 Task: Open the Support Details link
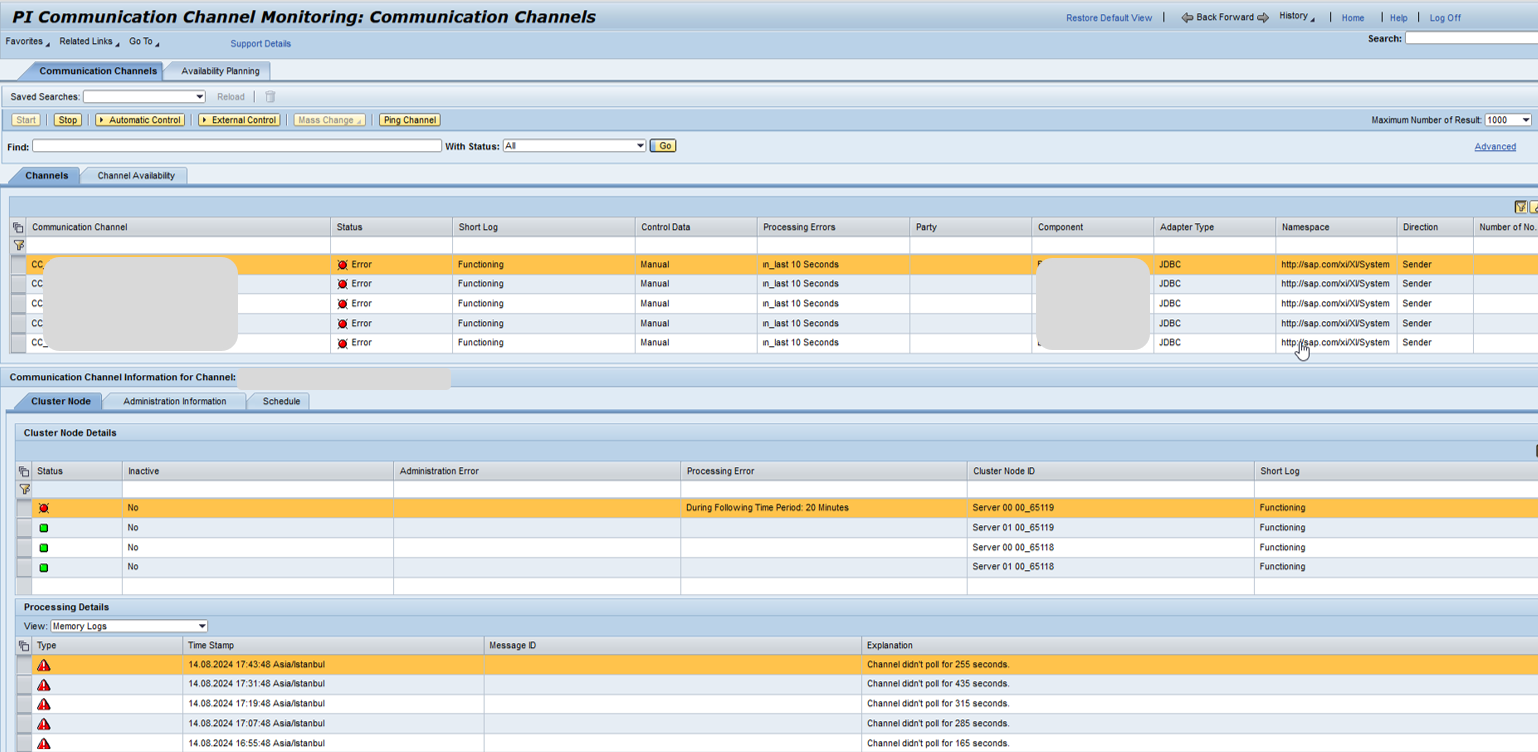click(x=261, y=44)
